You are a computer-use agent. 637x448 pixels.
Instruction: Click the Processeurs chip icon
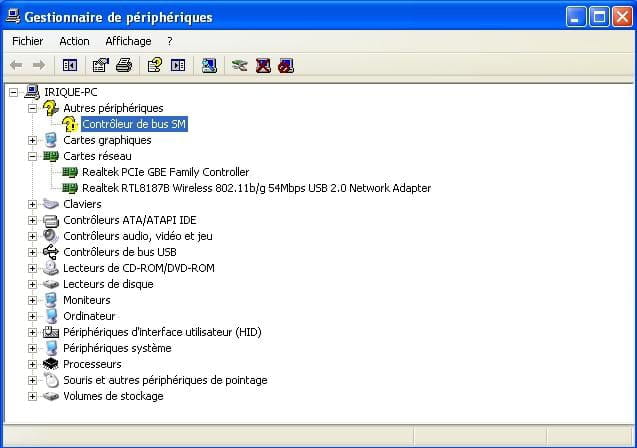[51, 364]
